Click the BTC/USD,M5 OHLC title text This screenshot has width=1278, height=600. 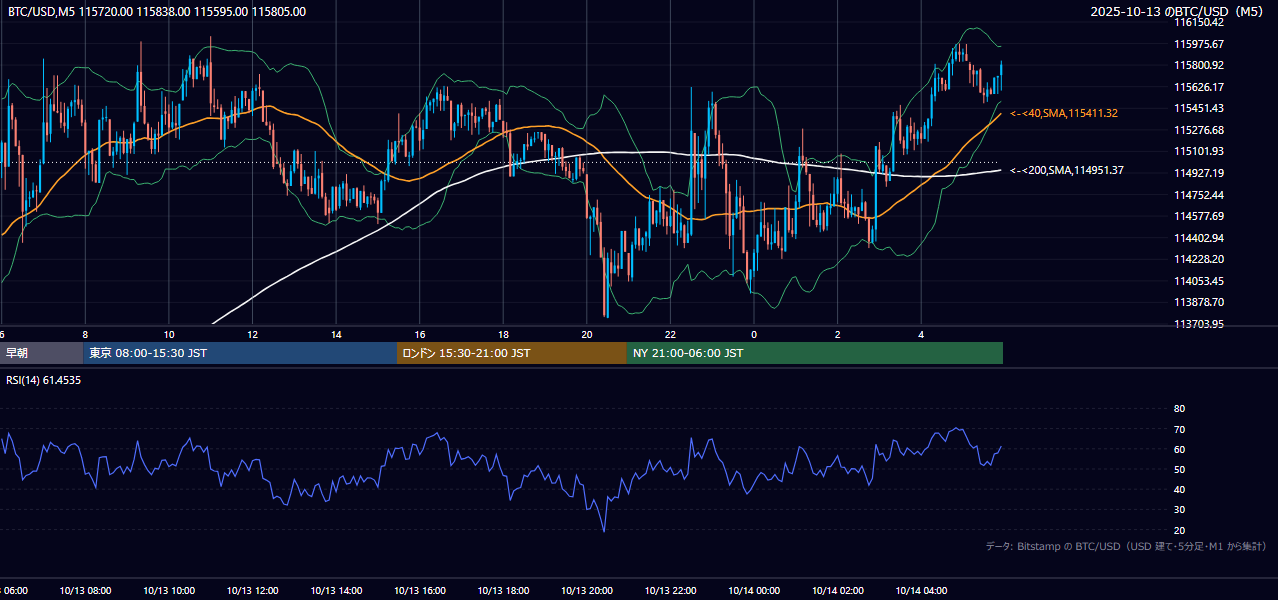pyautogui.click(x=157, y=12)
